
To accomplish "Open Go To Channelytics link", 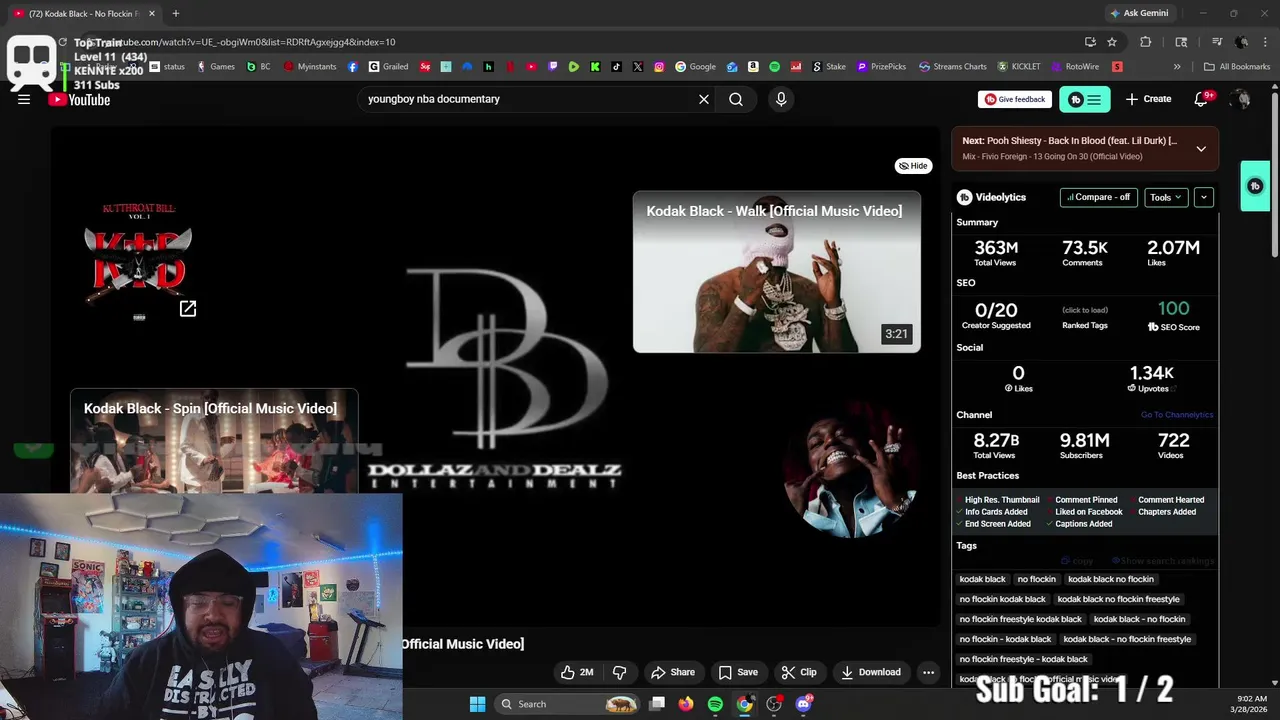I will pyautogui.click(x=1177, y=415).
